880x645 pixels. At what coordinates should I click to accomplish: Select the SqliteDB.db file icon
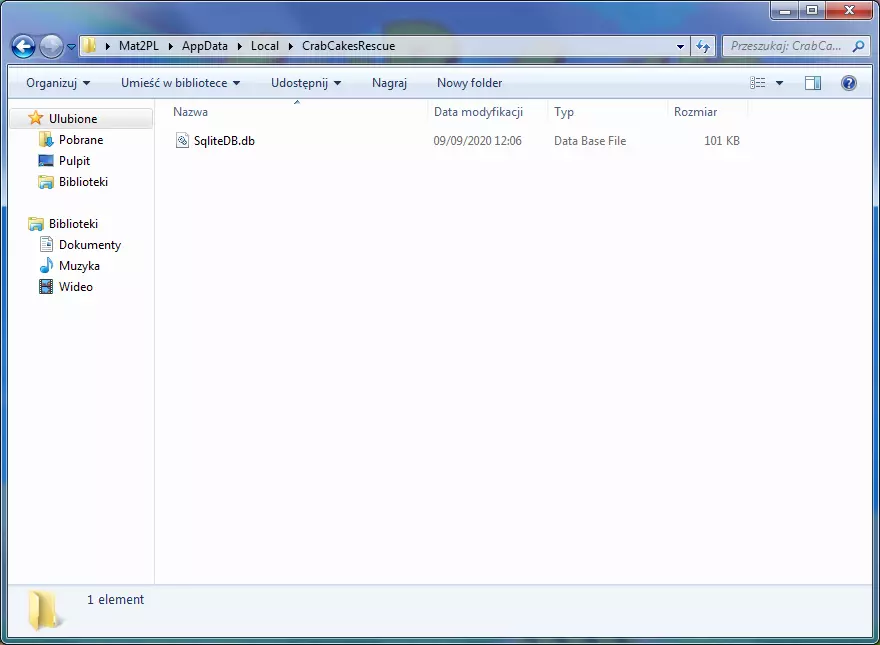182,140
